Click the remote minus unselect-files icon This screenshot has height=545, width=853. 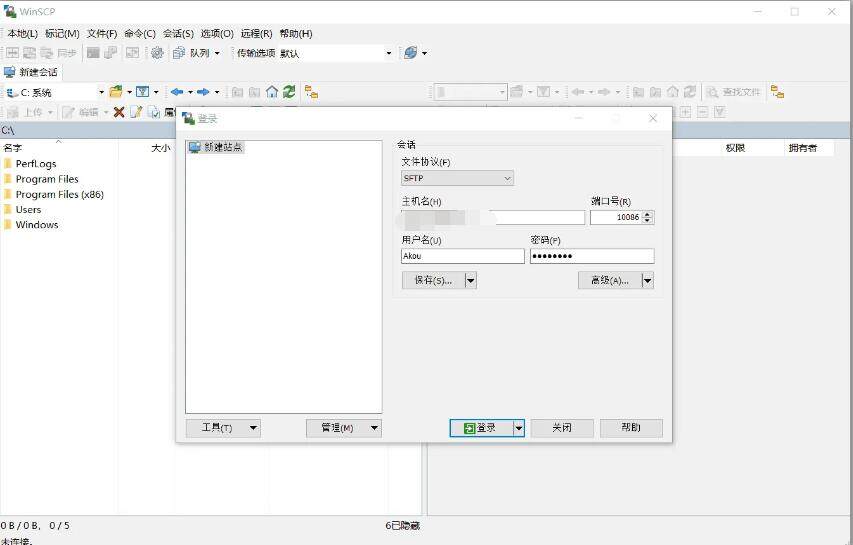click(703, 112)
